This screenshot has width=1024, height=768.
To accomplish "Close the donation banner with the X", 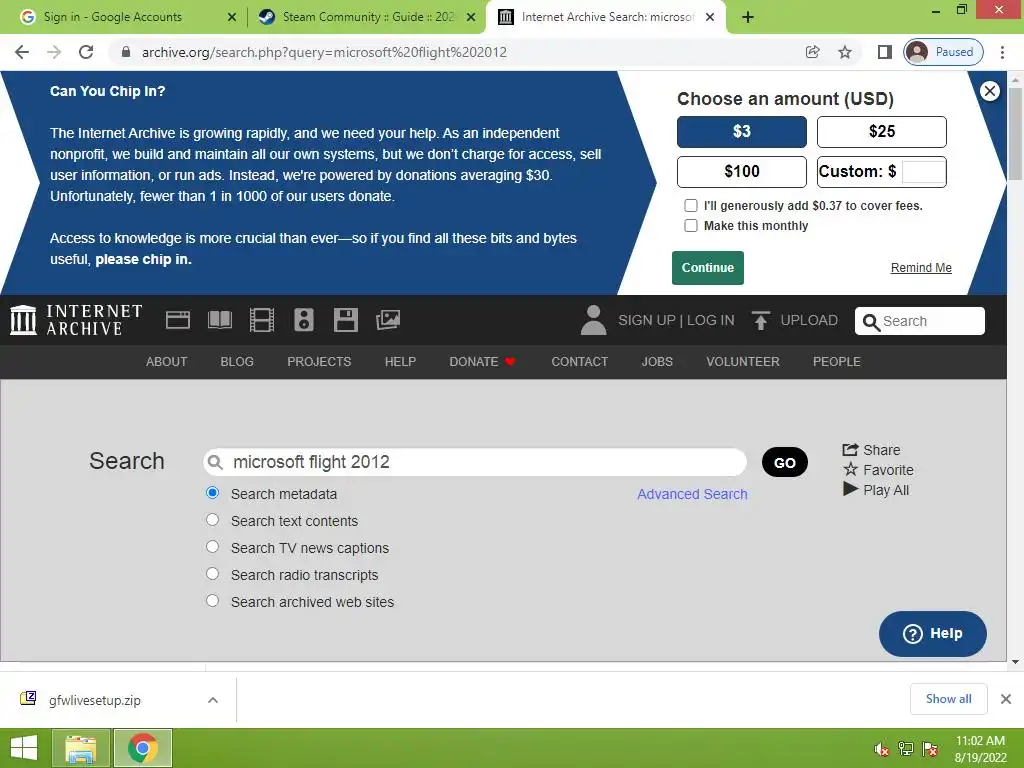I will pos(989,91).
